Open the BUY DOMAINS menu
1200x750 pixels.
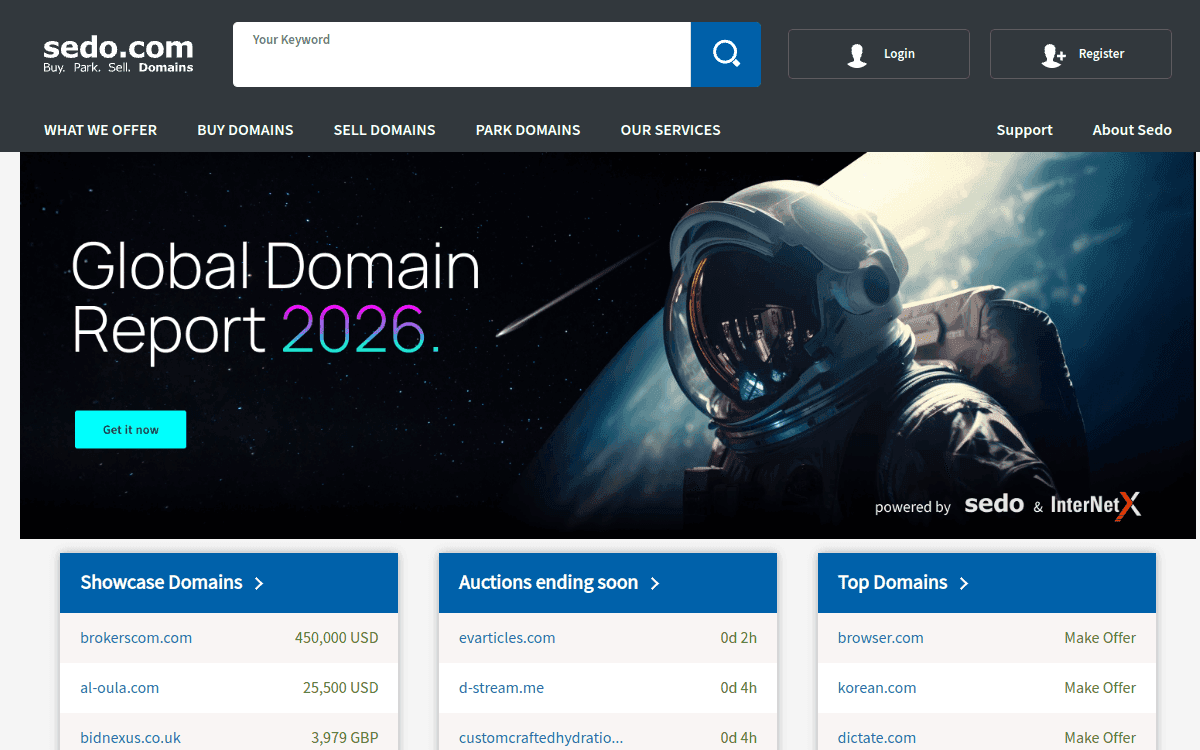(245, 130)
